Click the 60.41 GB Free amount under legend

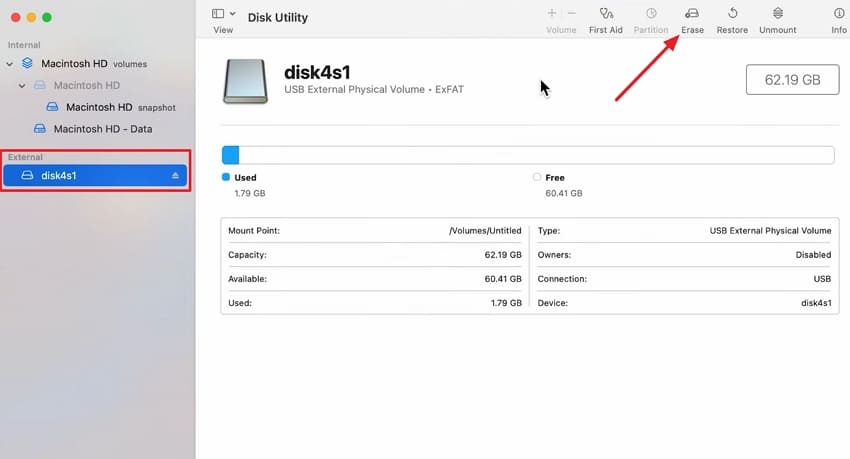click(564, 193)
